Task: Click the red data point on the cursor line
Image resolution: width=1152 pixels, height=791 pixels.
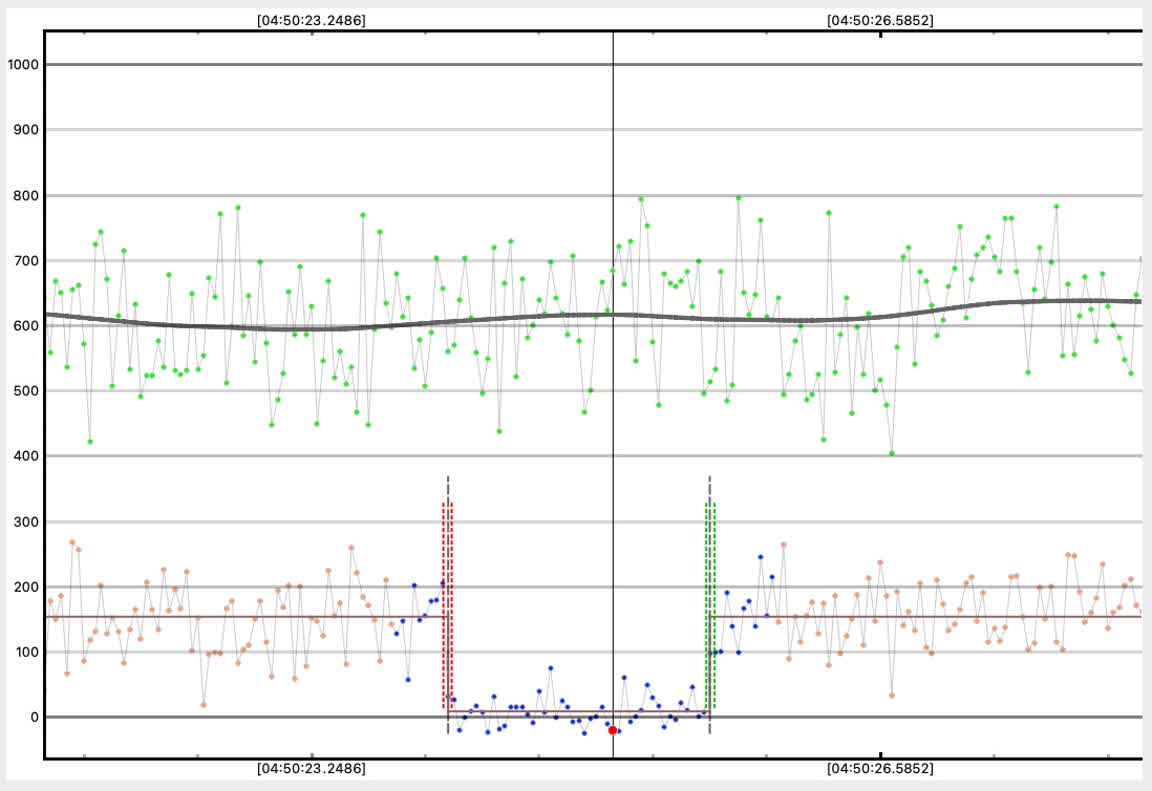Action: (612, 730)
